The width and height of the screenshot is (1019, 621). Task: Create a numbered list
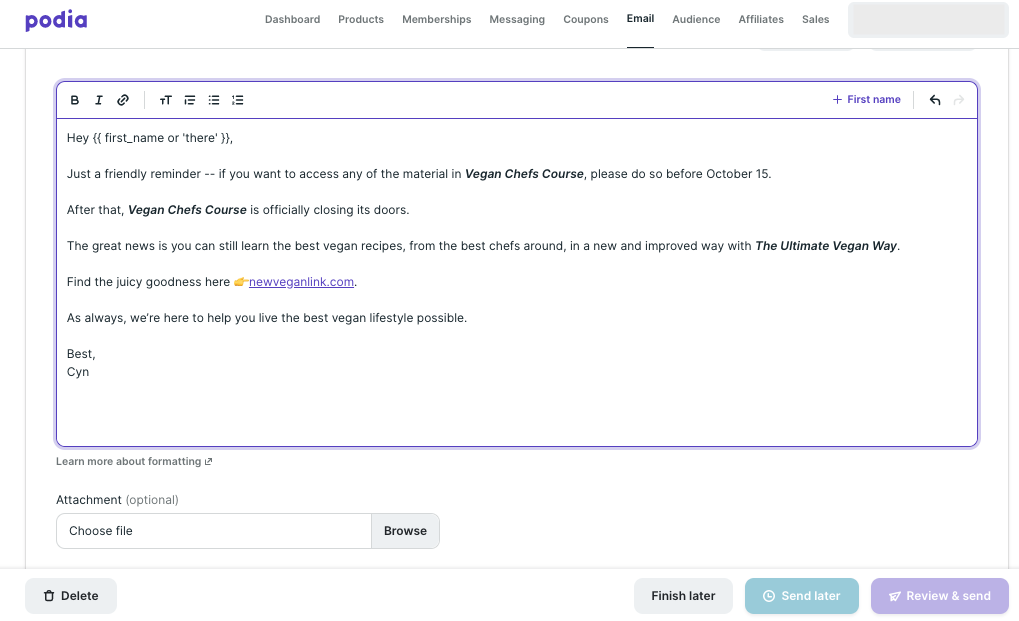pyautogui.click(x=237, y=100)
